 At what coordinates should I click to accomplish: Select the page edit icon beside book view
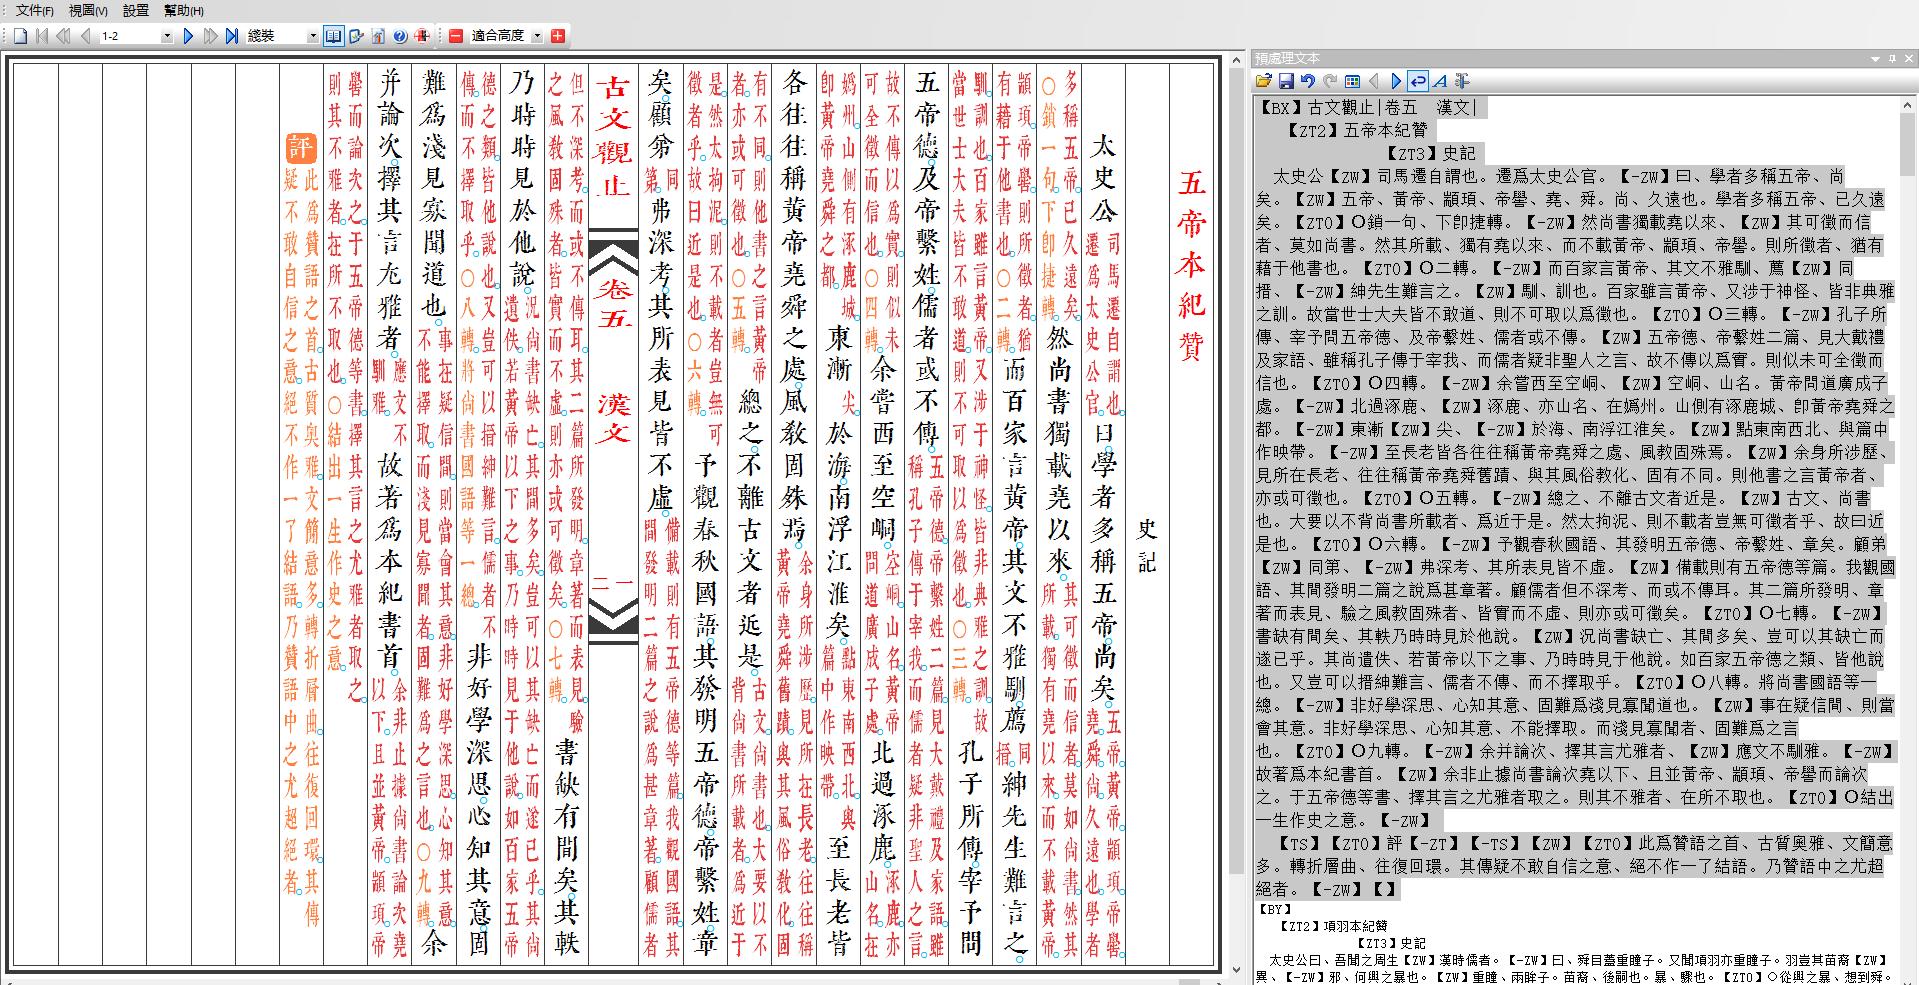(x=355, y=35)
